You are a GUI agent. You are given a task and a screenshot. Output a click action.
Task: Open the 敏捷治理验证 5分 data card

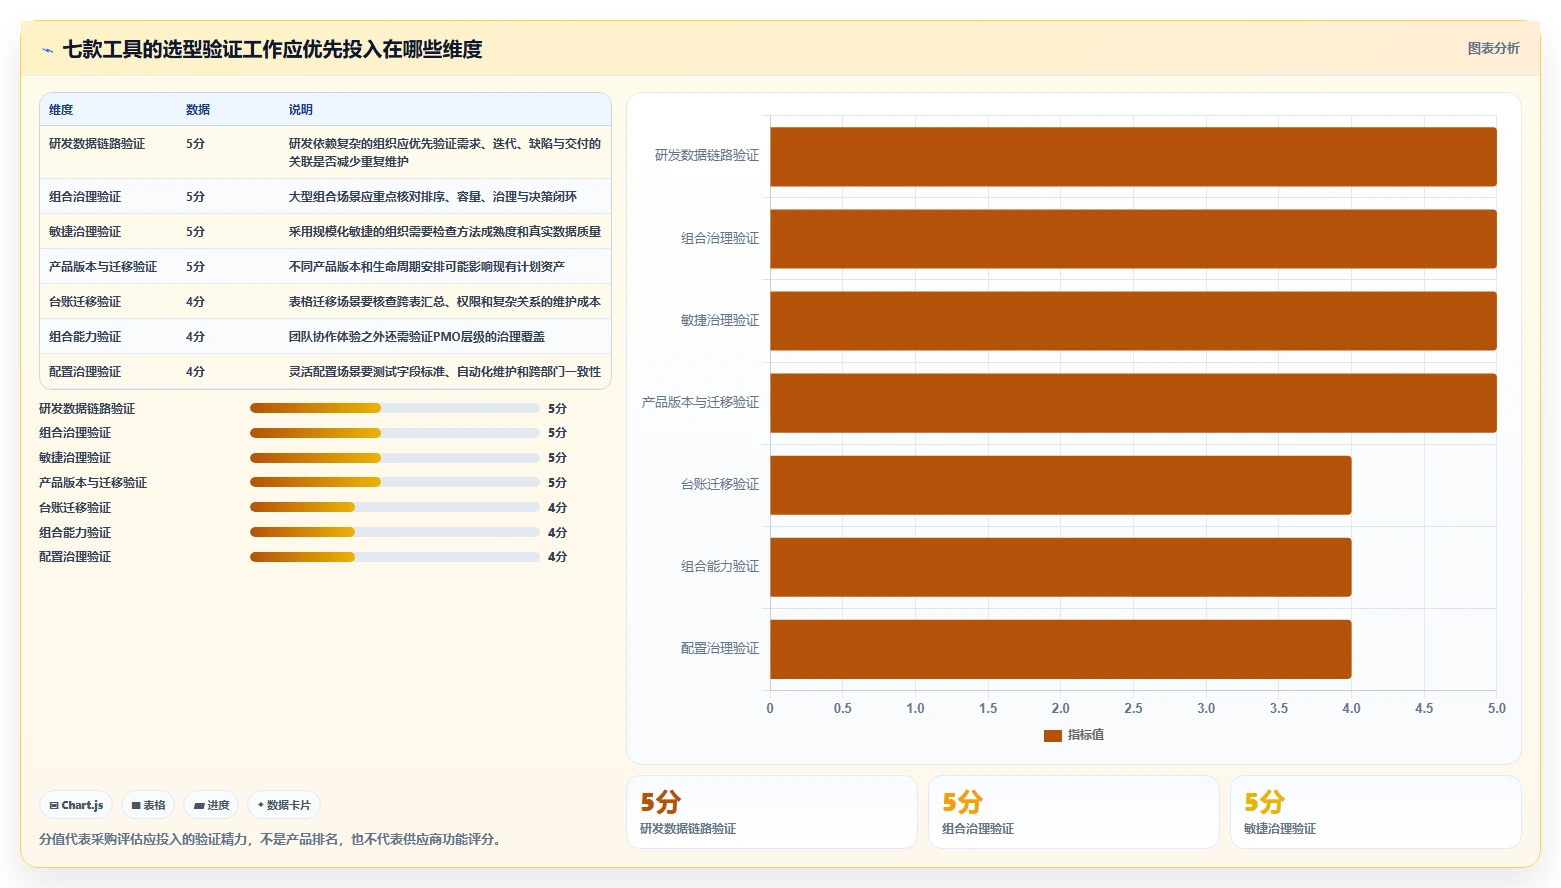1376,812
